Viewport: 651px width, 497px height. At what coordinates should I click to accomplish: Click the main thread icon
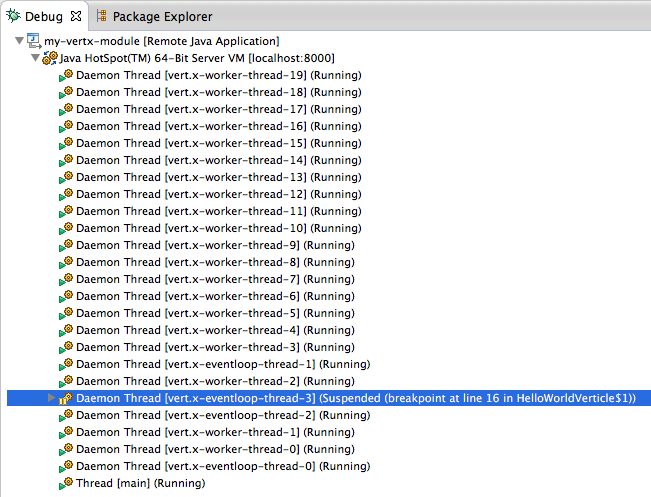[66, 483]
